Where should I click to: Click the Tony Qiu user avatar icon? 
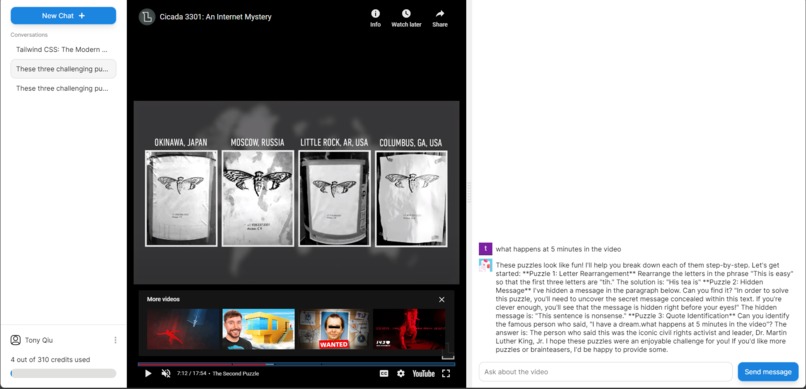pyautogui.click(x=16, y=340)
